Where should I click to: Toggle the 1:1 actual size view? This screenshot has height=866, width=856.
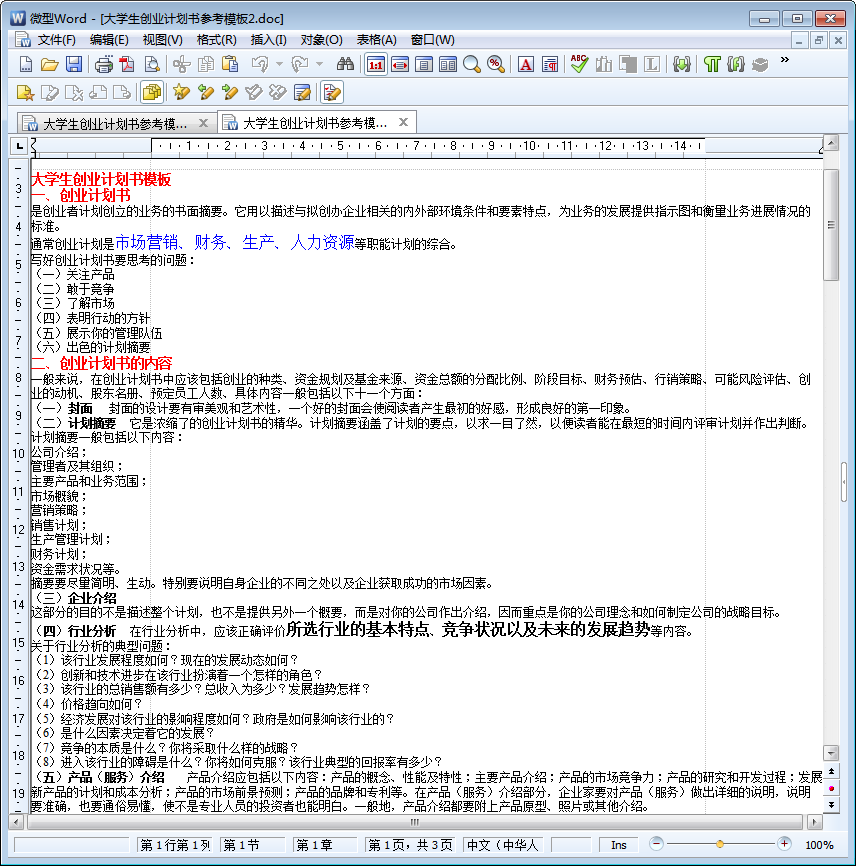click(x=376, y=65)
